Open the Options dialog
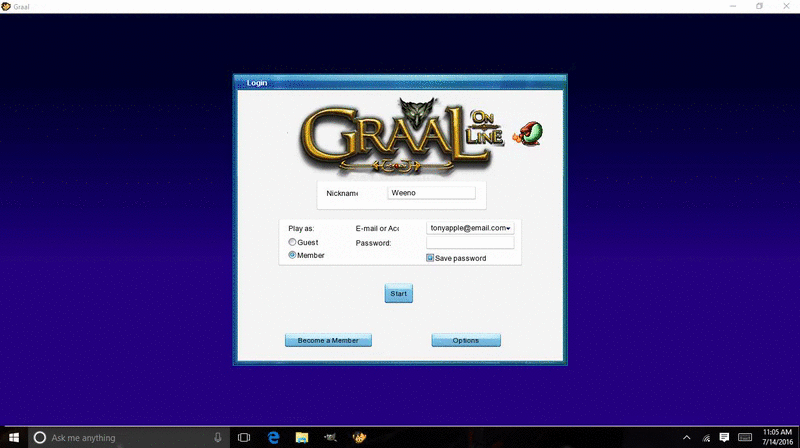This screenshot has height=448, width=800. pos(466,340)
